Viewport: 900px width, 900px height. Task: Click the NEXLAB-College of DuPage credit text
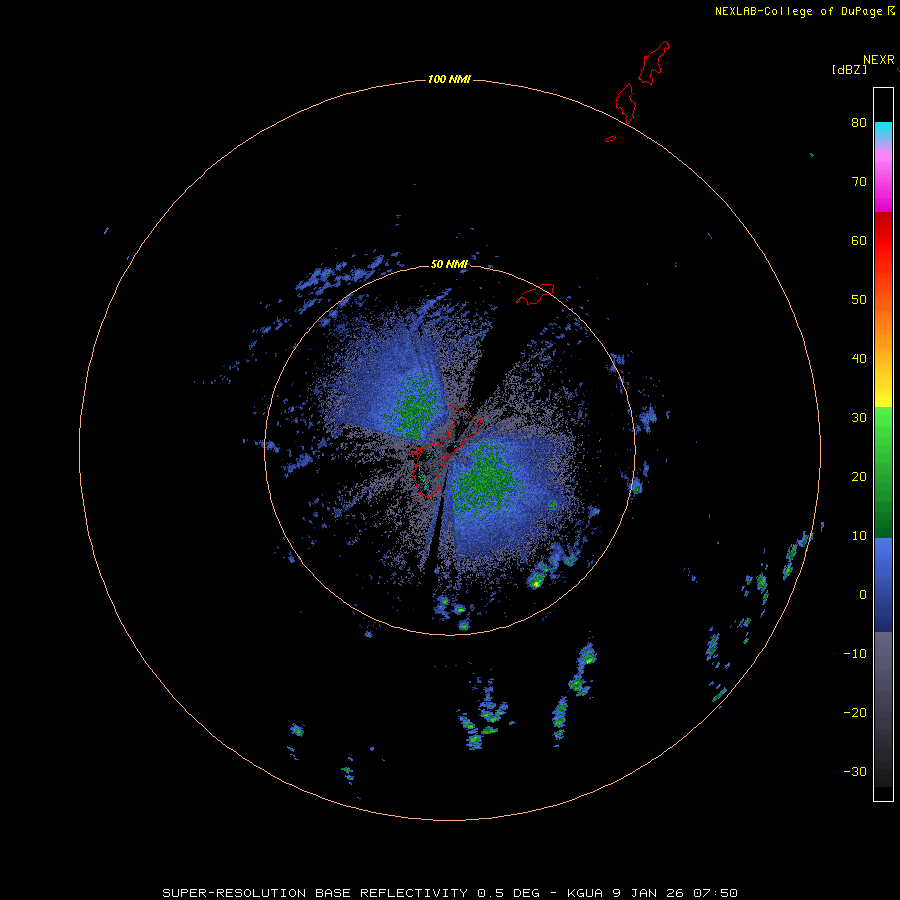(x=798, y=11)
